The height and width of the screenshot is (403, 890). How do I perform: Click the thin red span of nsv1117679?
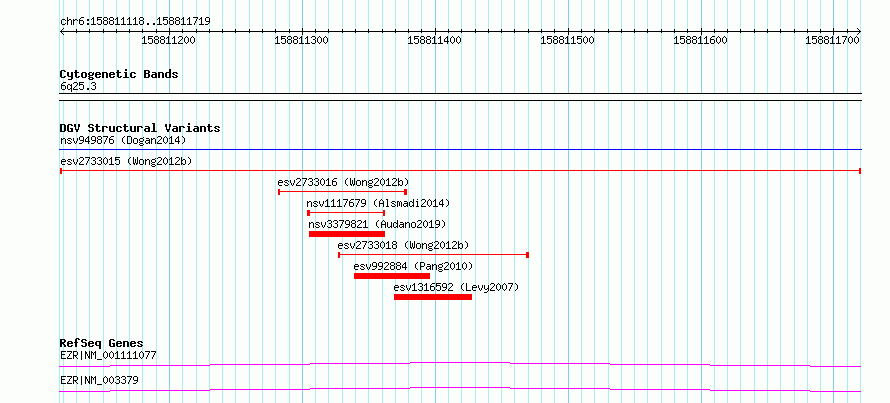[x=346, y=213]
